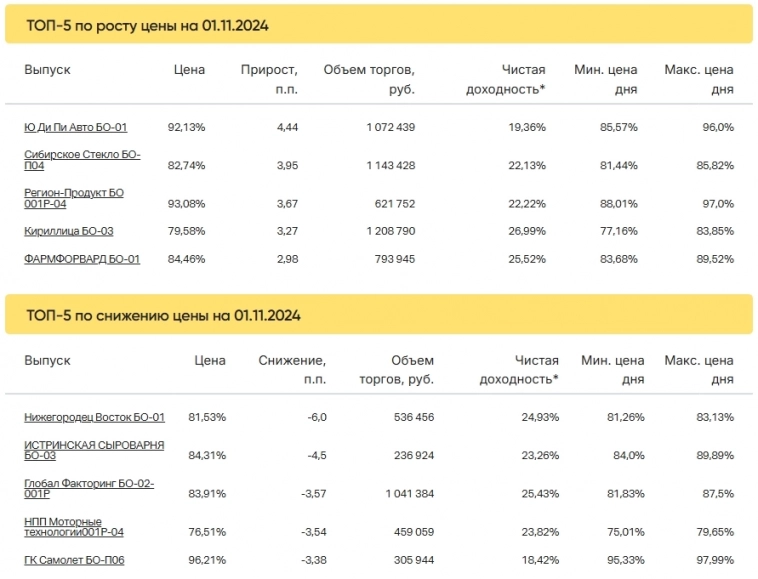Click the 'ТОП-5 по снижению цены' banner title
This screenshot has height=579, width=758.
coord(163,315)
